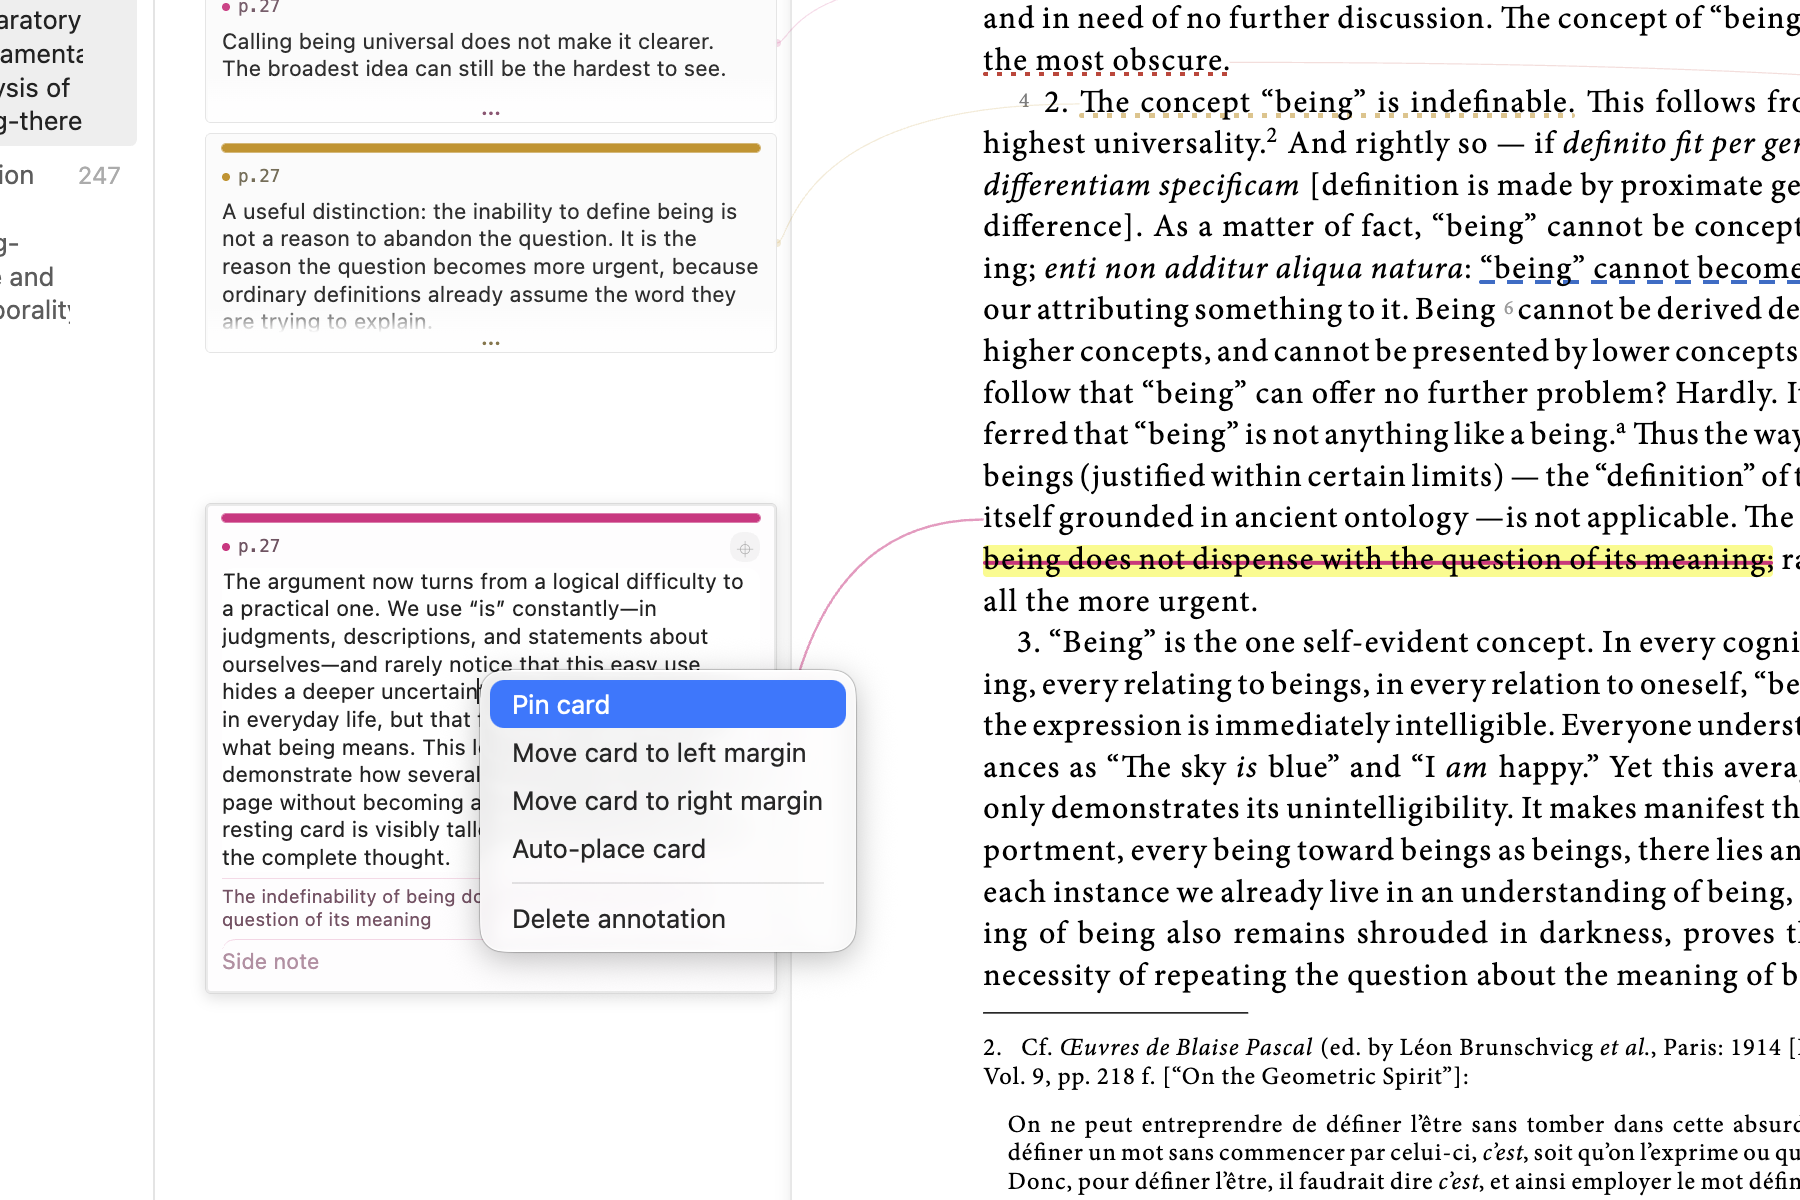Screen dimensions: 1800x1200
Task: Click the p.27 label on the magenta card
Action: pyautogui.click(x=259, y=546)
